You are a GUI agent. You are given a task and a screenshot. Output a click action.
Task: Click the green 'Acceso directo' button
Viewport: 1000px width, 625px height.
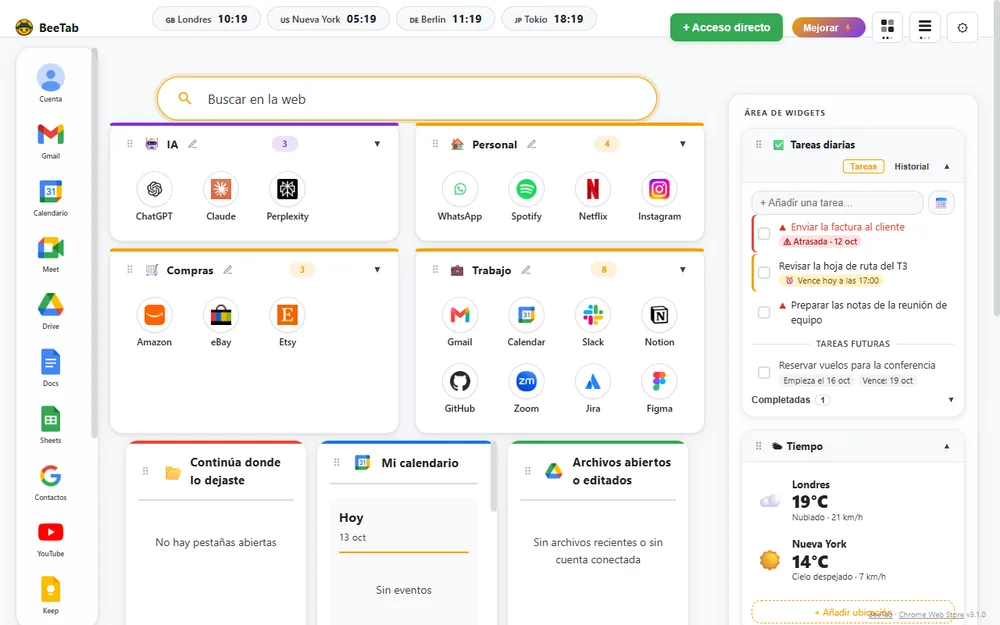726,27
